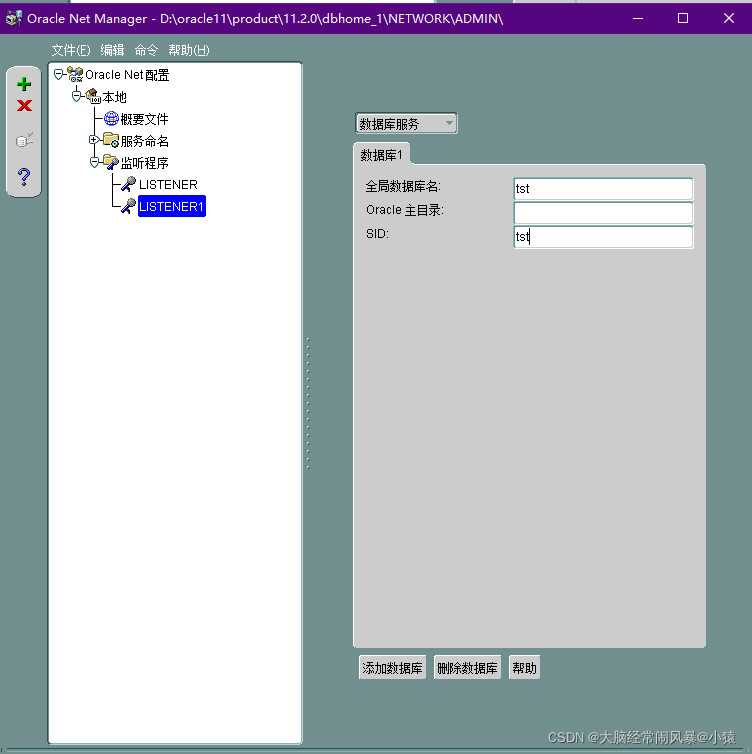Click the Oracle Net Manager title bar icon
This screenshot has height=754, width=752.
(x=14, y=18)
